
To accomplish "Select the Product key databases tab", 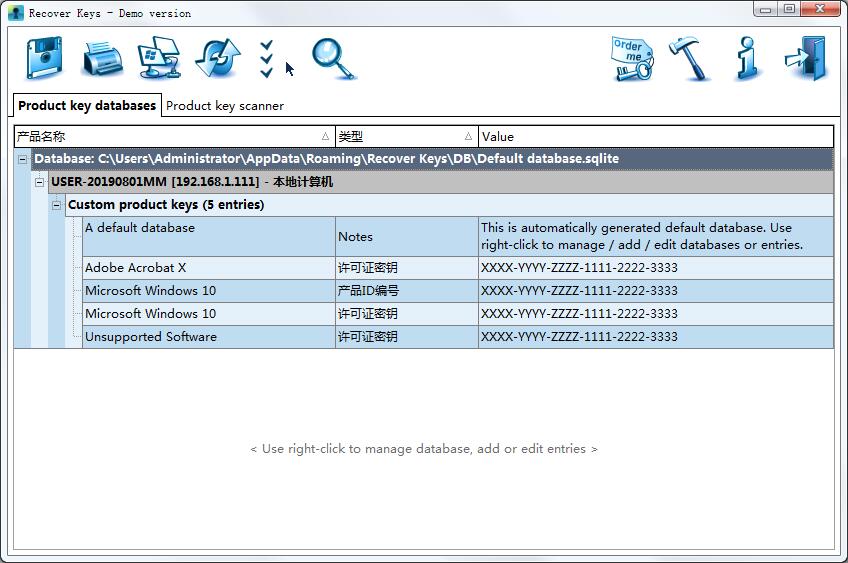I will click(87, 105).
